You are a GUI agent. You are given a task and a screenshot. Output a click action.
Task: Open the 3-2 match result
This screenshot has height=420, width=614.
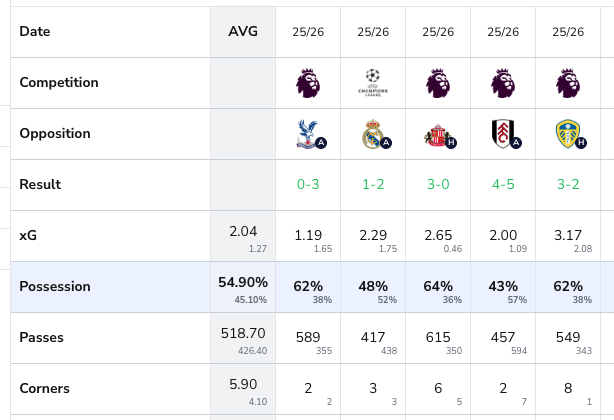pos(568,185)
